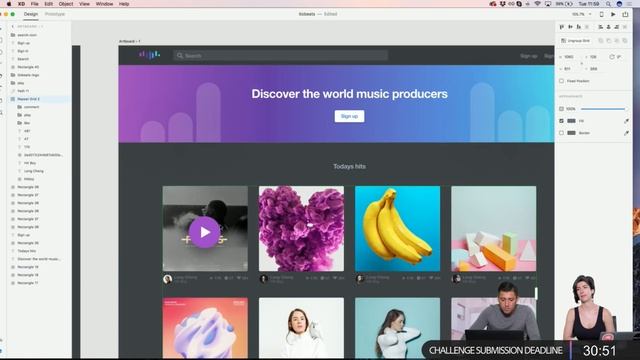Start the desktop preview play button
The image size is (640, 360).
[613, 14]
